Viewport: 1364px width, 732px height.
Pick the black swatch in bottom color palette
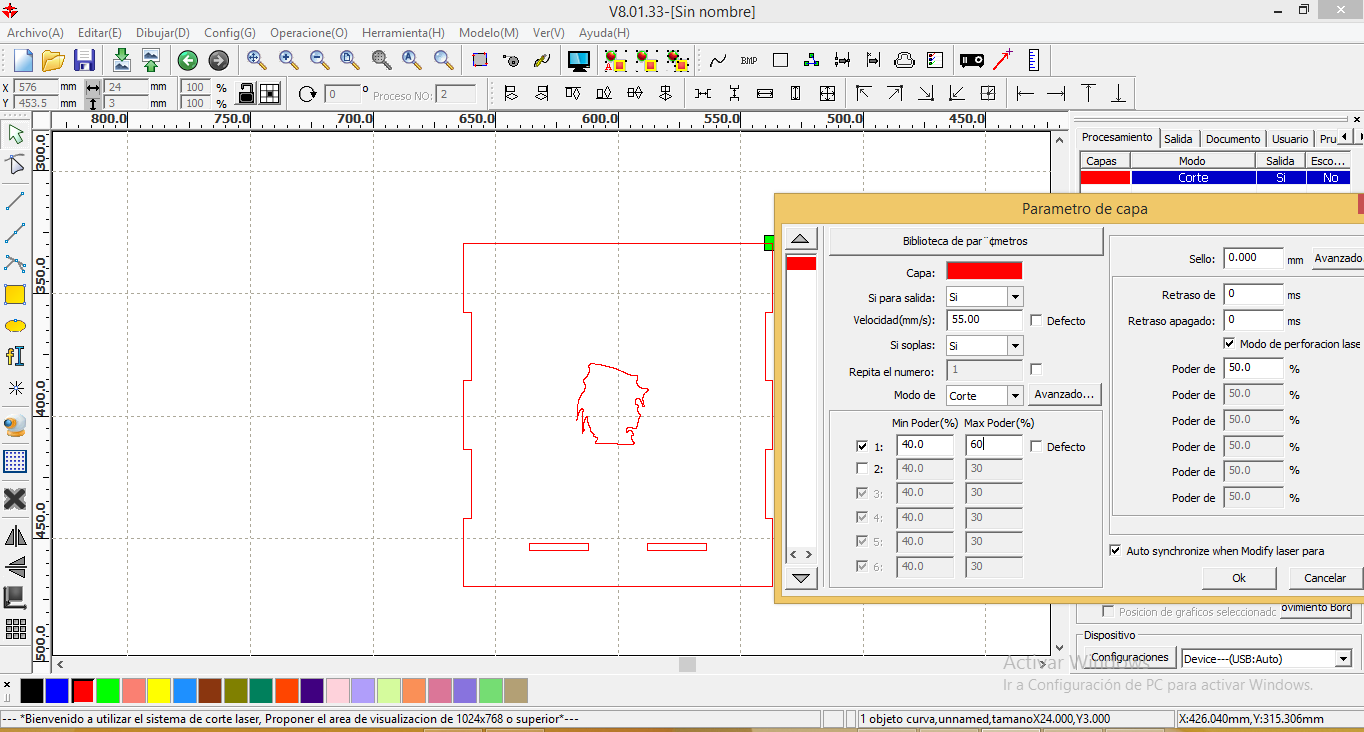[32, 690]
